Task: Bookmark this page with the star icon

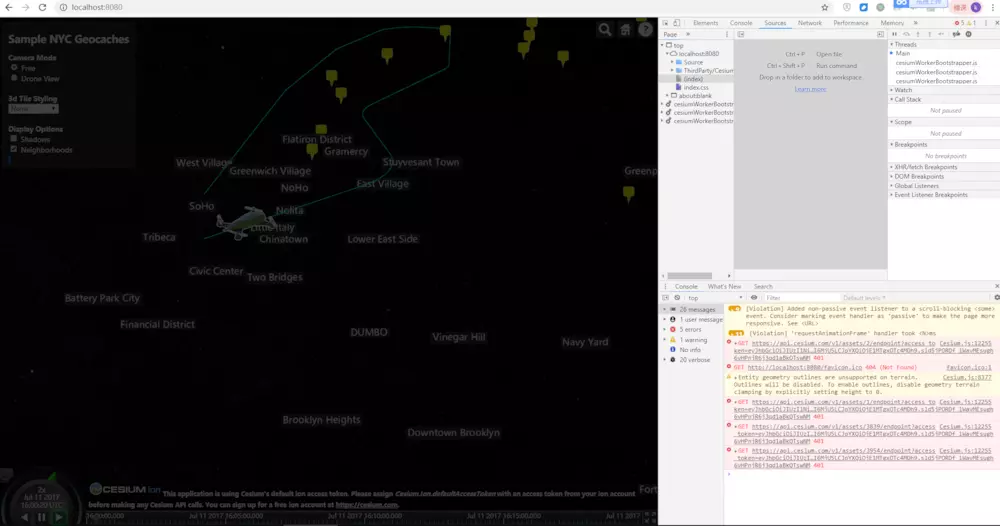Action: click(x=825, y=8)
